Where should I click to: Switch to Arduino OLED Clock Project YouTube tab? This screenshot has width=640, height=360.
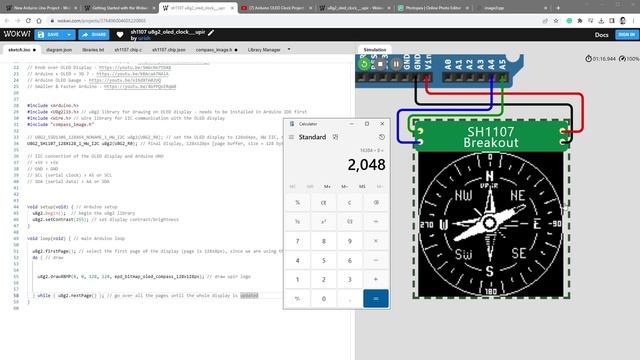tap(276, 8)
